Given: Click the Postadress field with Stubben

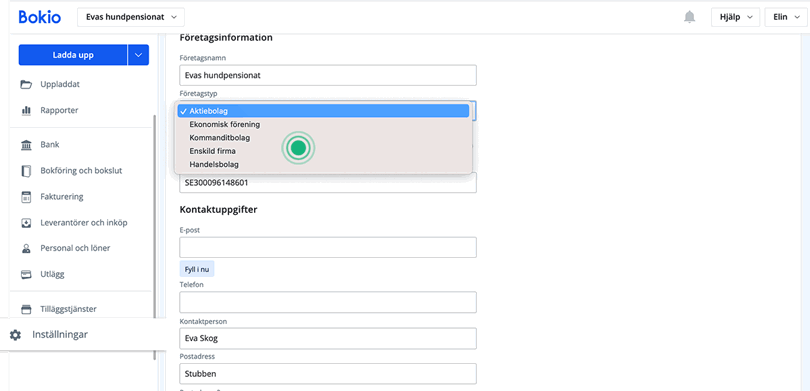Looking at the screenshot, I should coord(328,374).
